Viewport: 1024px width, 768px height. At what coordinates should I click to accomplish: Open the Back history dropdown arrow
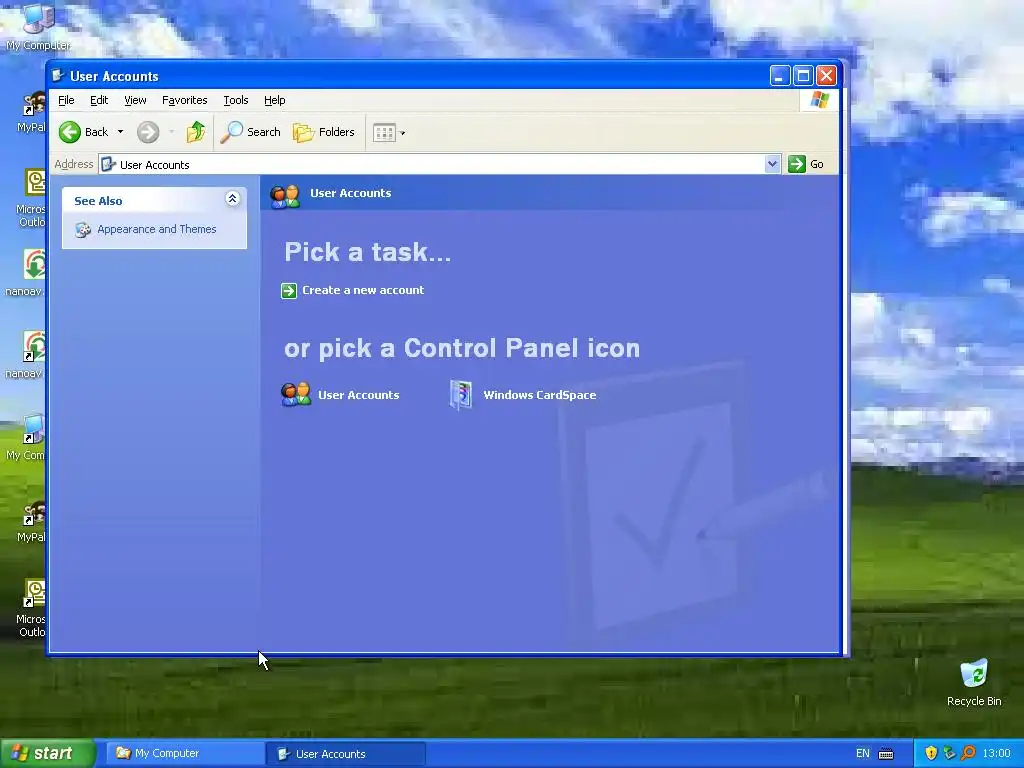(120, 132)
